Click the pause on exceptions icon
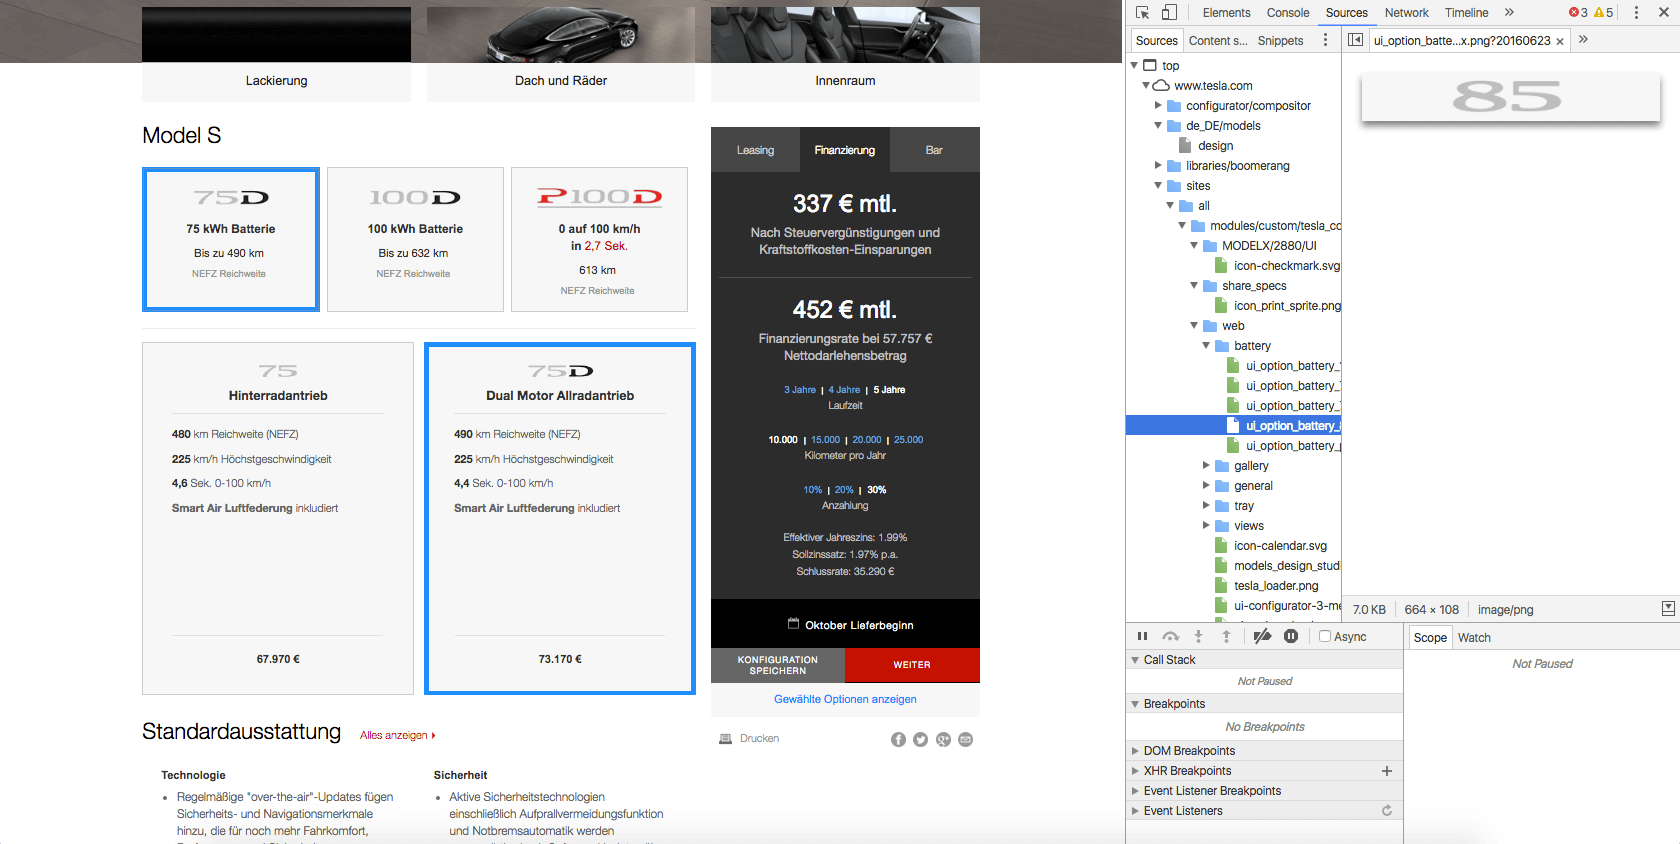Screen dimensions: 1680x844 point(1291,637)
